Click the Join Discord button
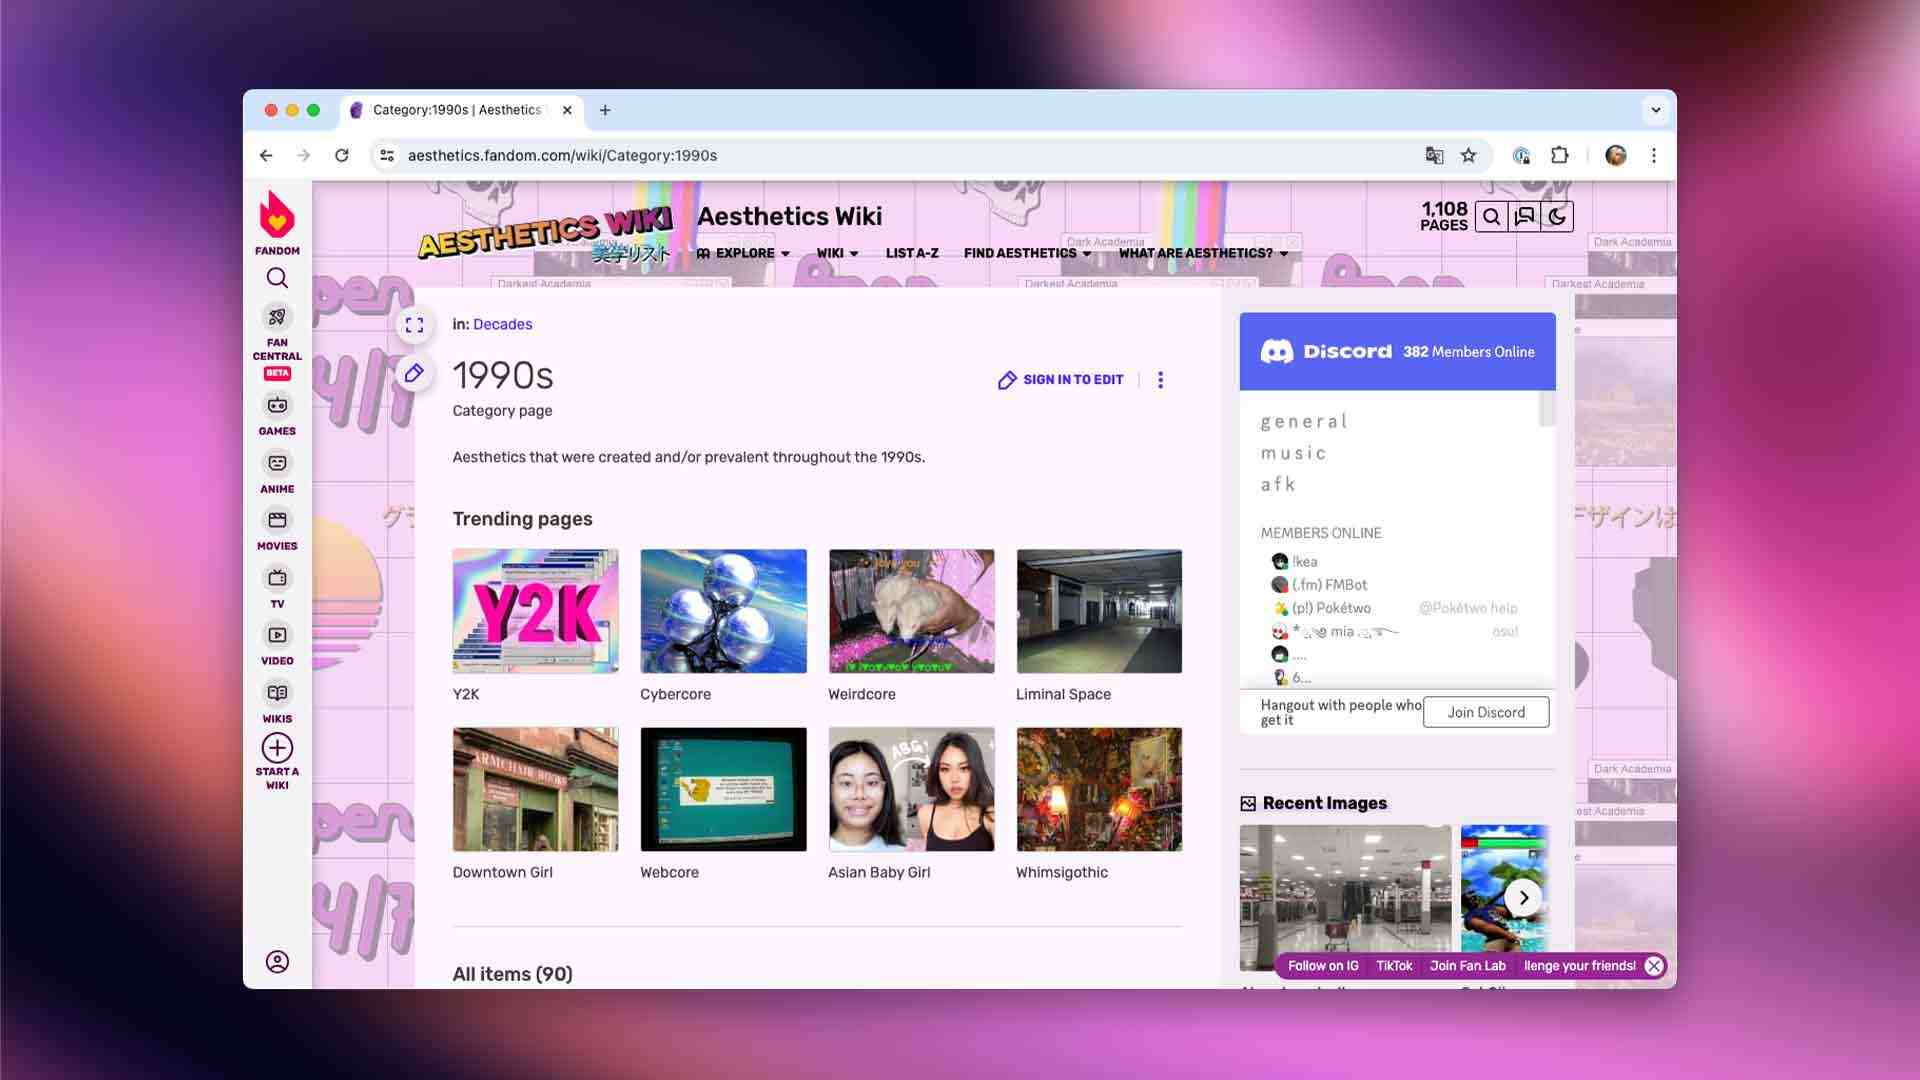The height and width of the screenshot is (1080, 1920). tap(1486, 712)
